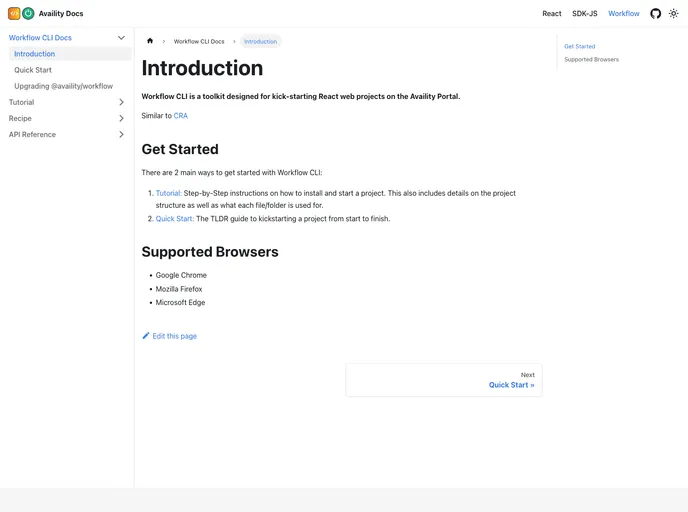This screenshot has height=512, width=688.
Task: Open the SDK-JS navbar item
Action: (x=584, y=14)
